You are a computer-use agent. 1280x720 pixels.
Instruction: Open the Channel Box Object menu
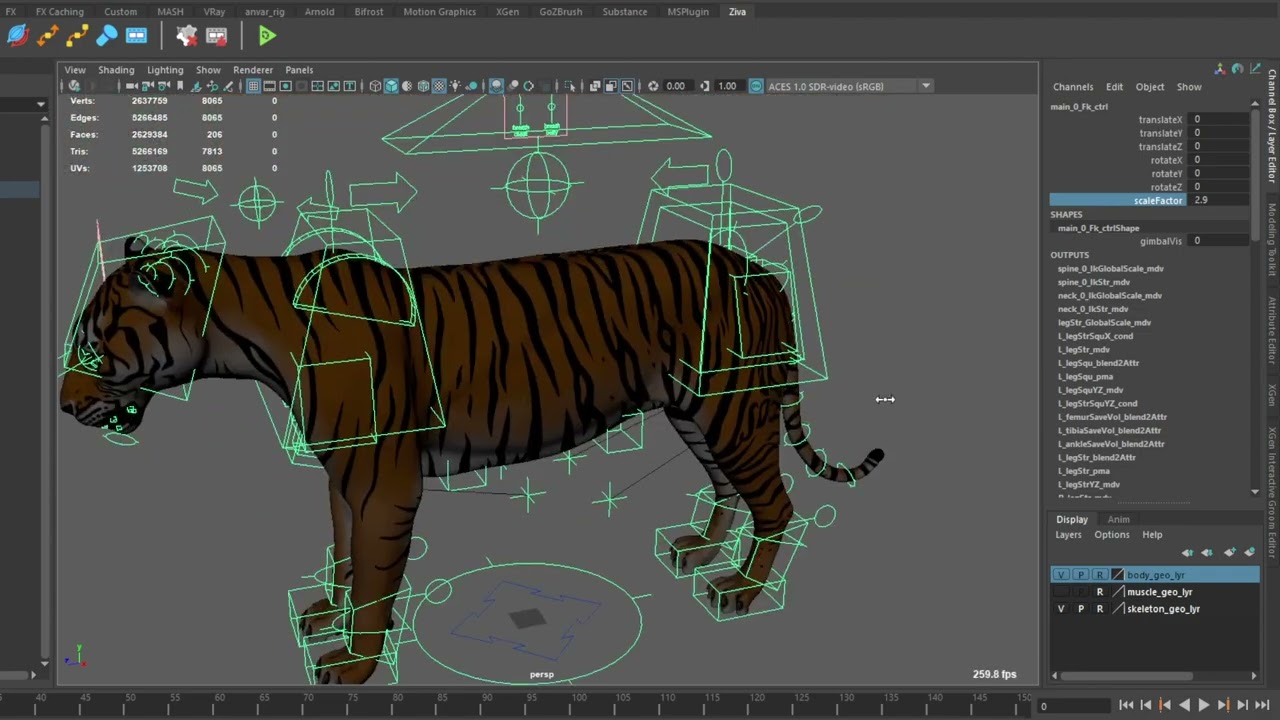coord(1150,87)
